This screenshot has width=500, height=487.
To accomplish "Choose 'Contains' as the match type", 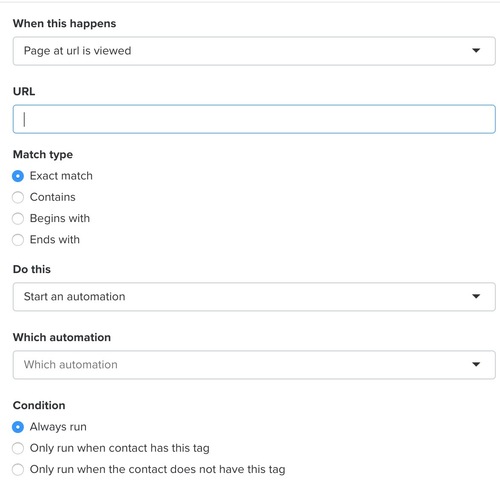I will (18, 197).
